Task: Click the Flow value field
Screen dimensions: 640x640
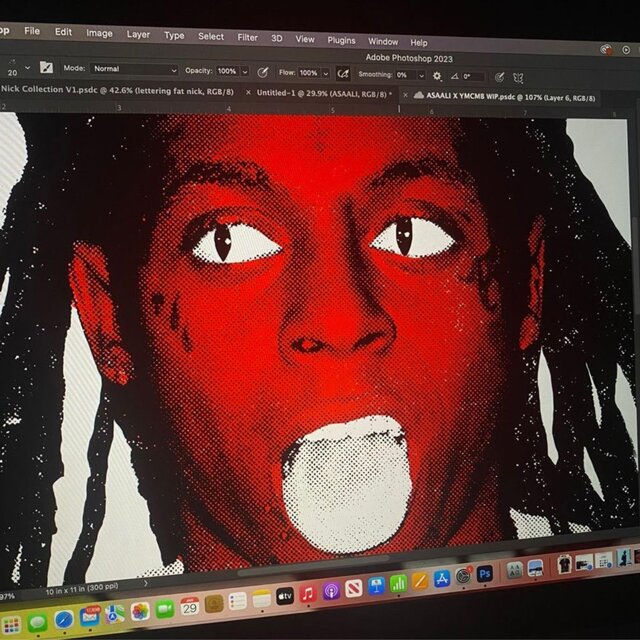Action: [x=309, y=73]
